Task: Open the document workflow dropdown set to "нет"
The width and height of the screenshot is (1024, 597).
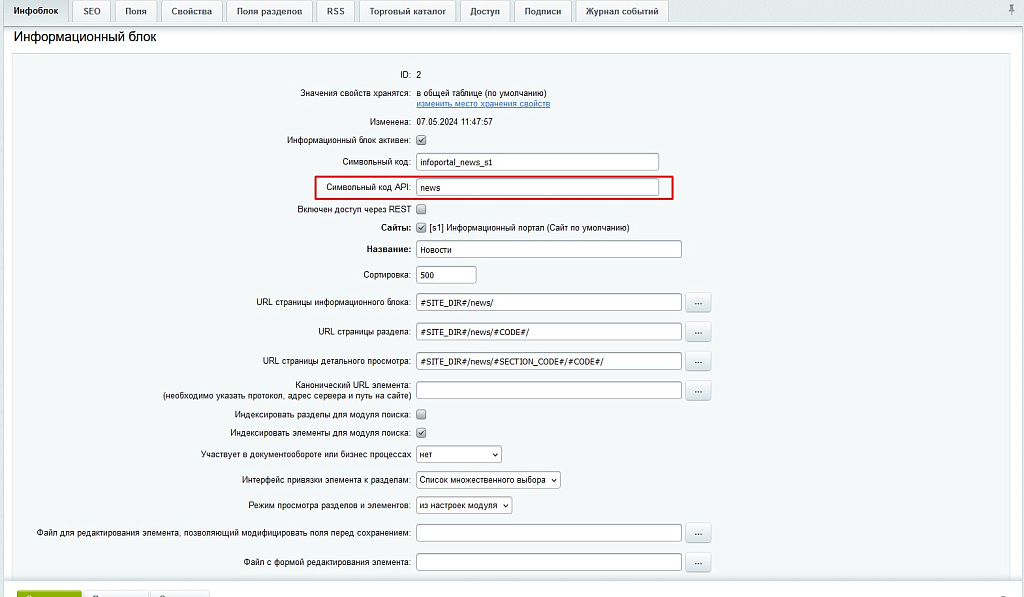Action: [458, 454]
